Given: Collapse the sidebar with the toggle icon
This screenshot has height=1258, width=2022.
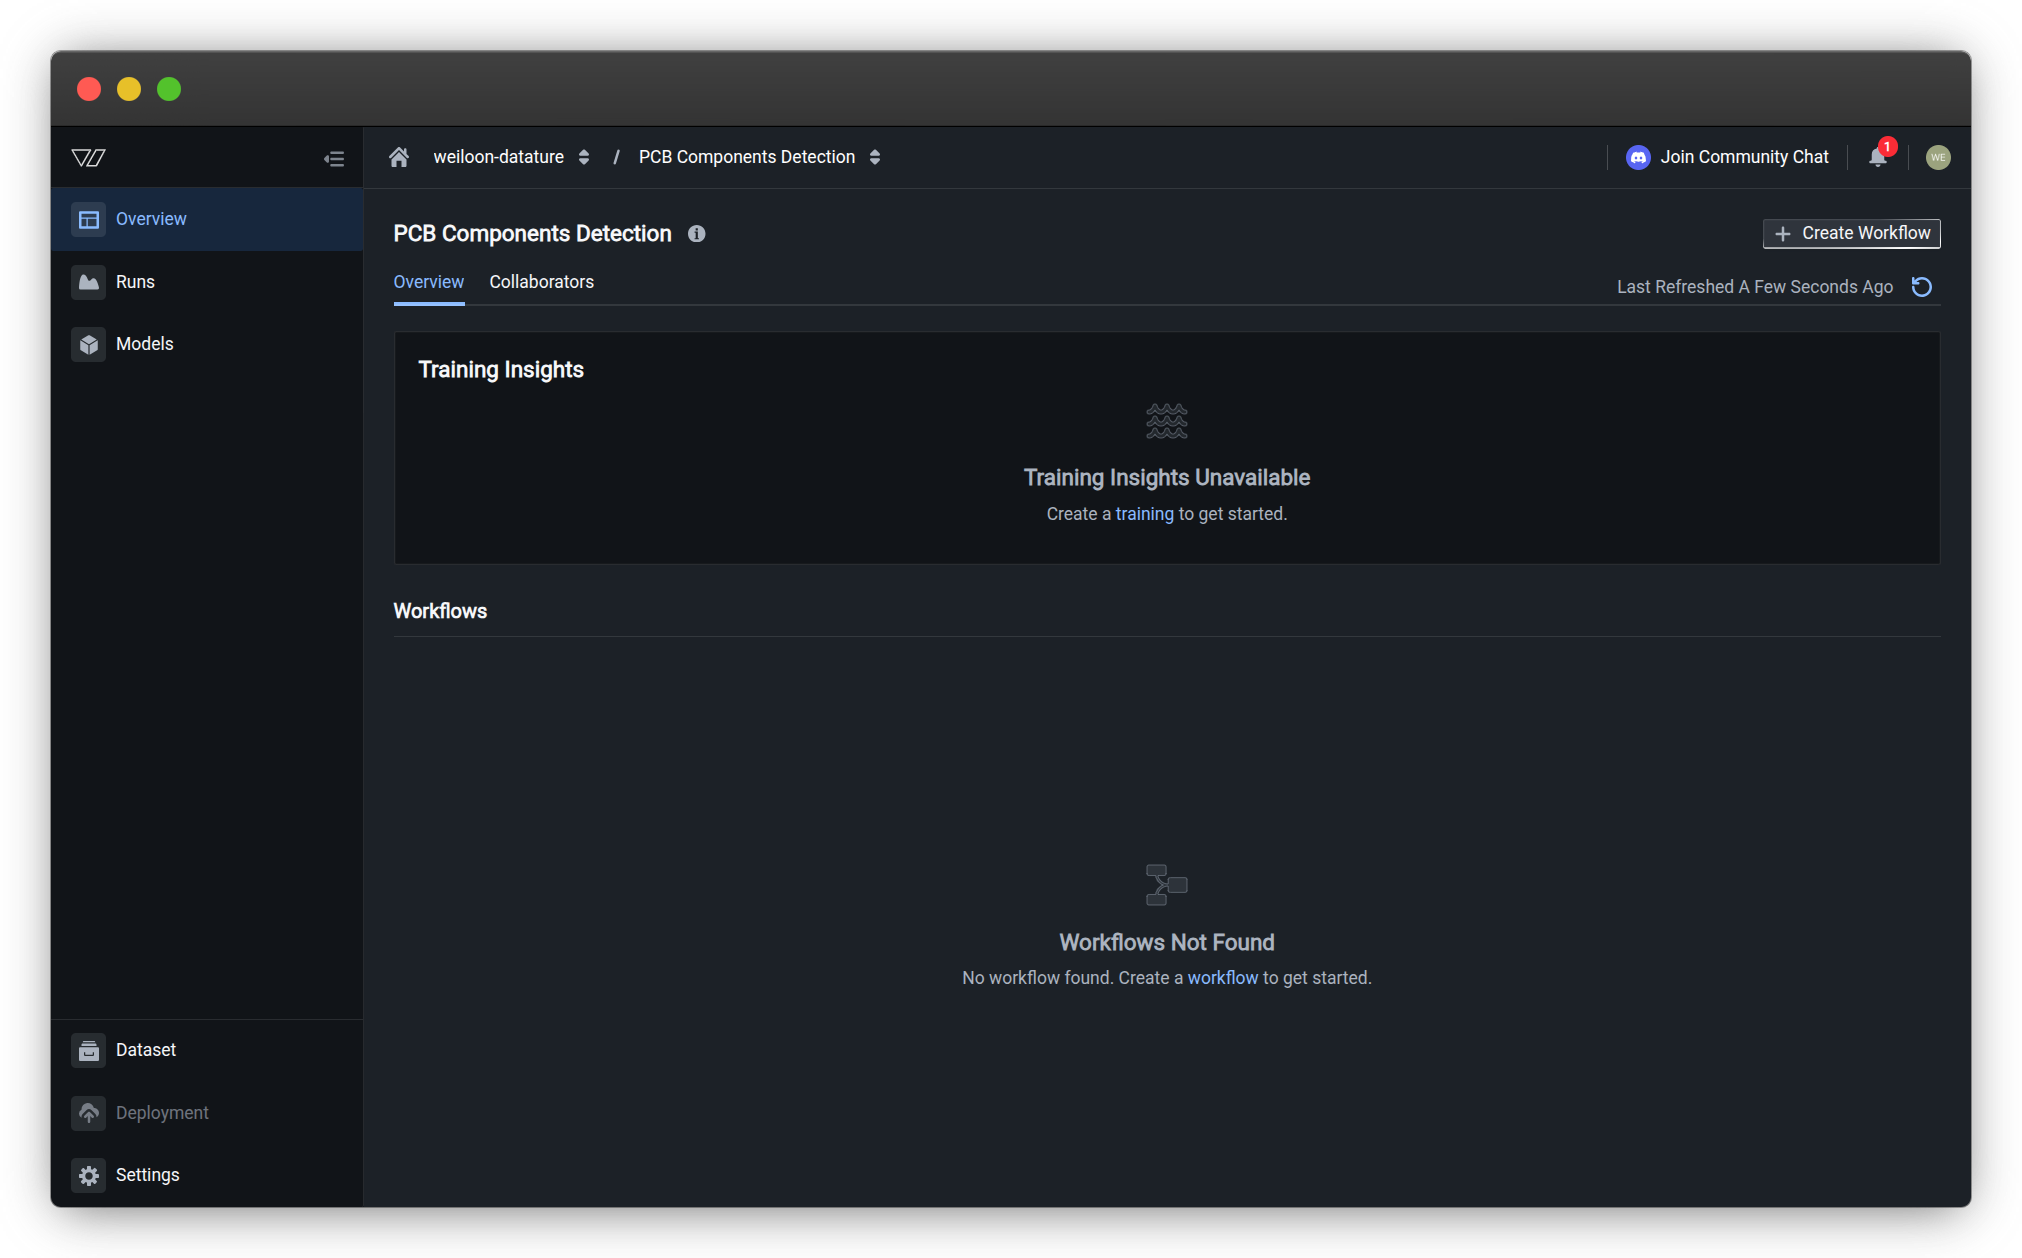Looking at the screenshot, I should point(334,158).
